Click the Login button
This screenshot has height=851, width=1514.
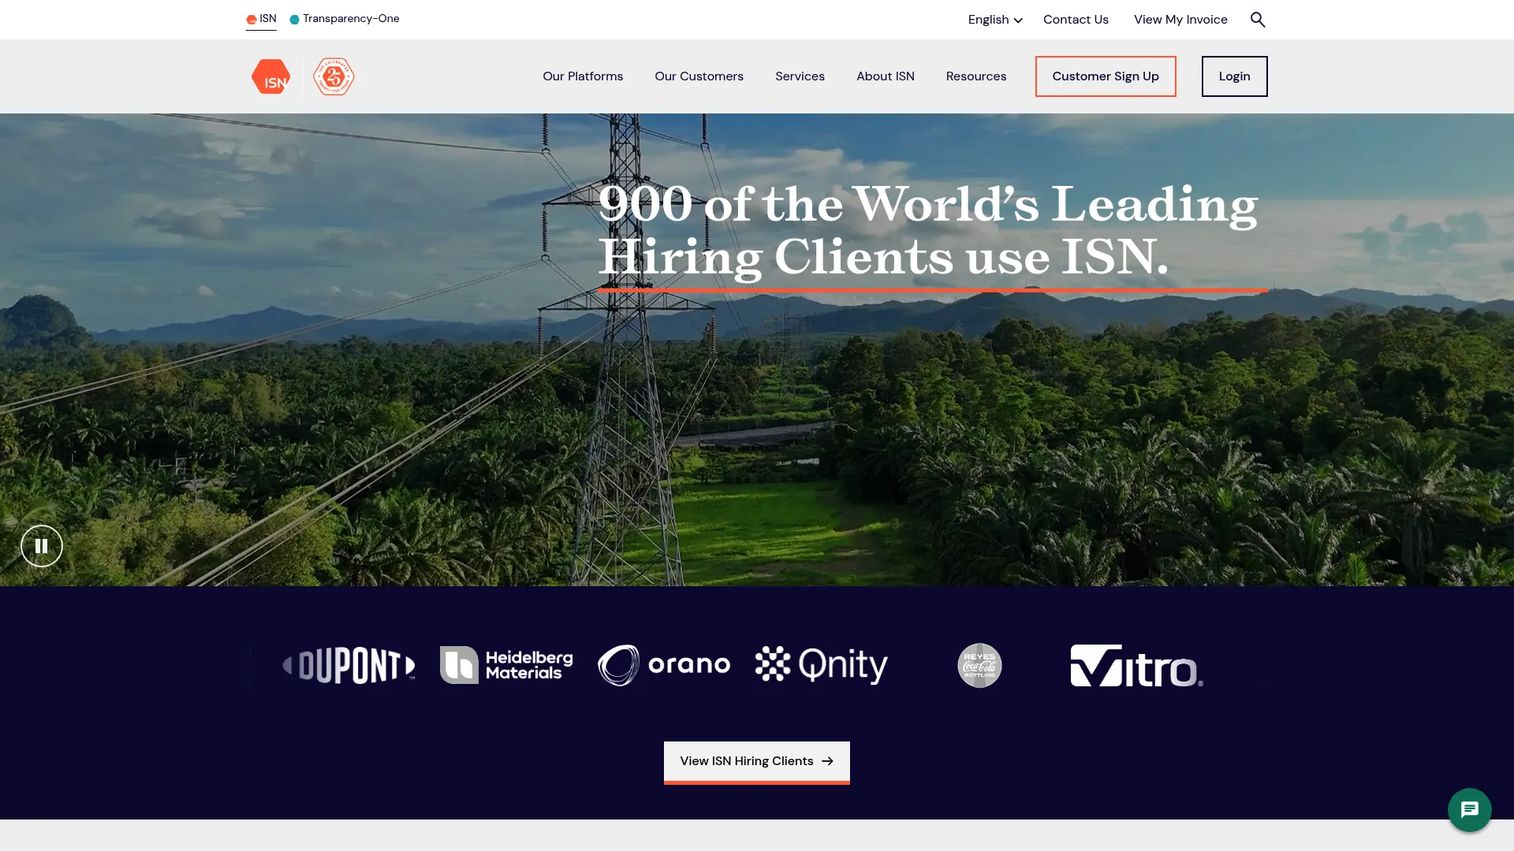[1235, 76]
